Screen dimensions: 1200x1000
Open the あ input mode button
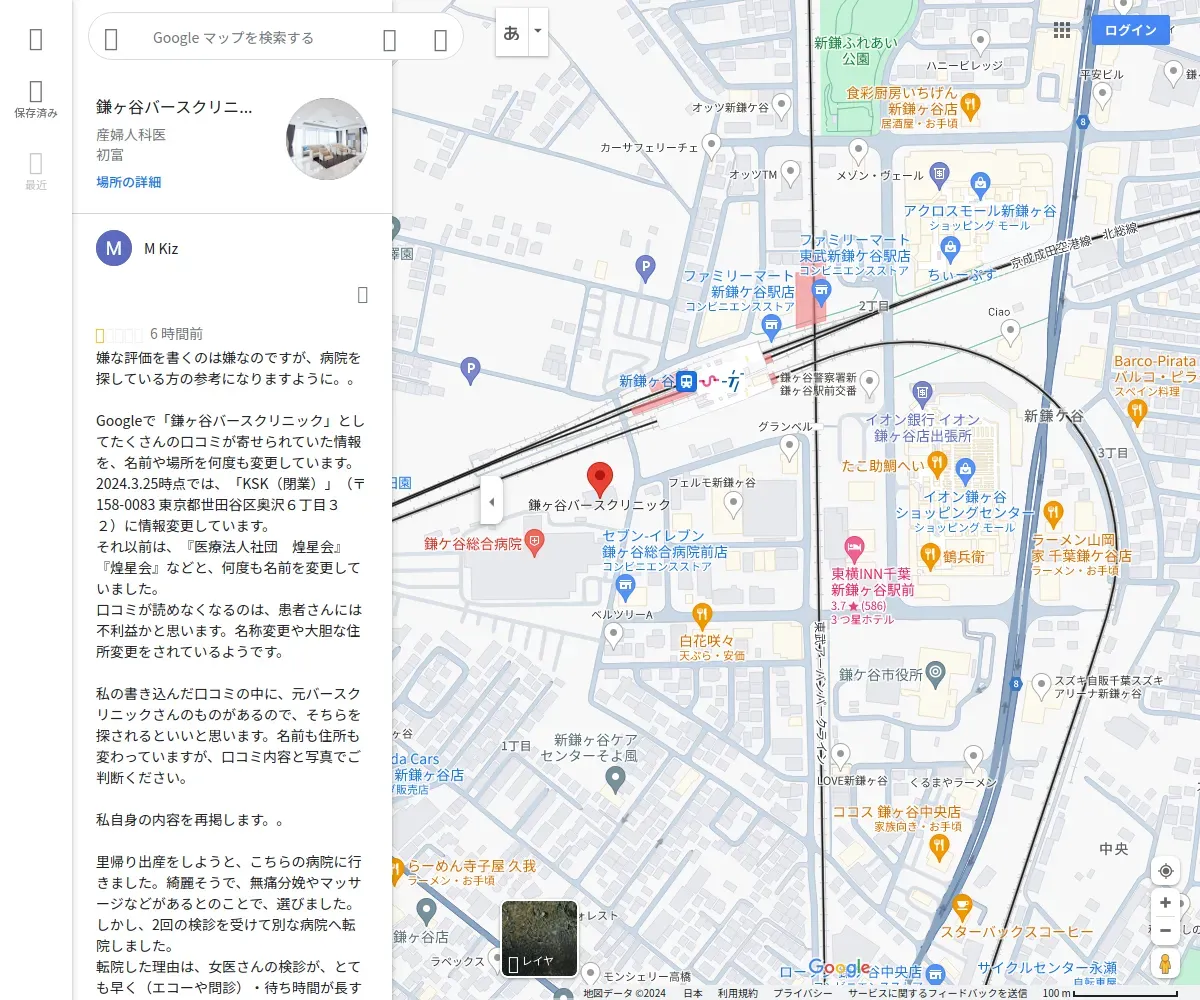pos(512,32)
